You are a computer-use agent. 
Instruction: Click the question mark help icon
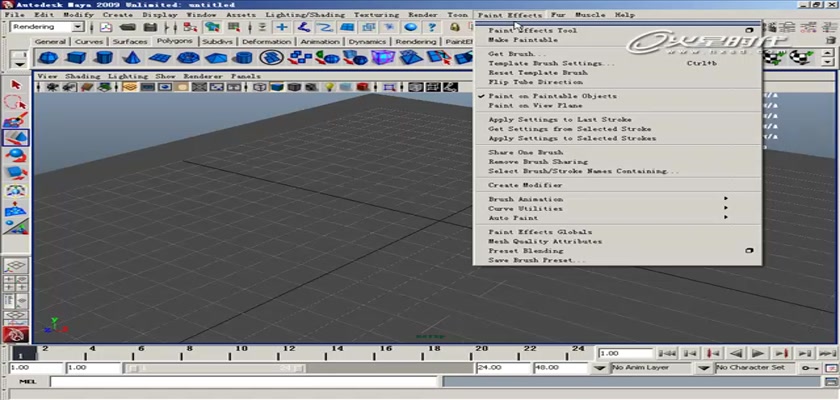pos(432,27)
